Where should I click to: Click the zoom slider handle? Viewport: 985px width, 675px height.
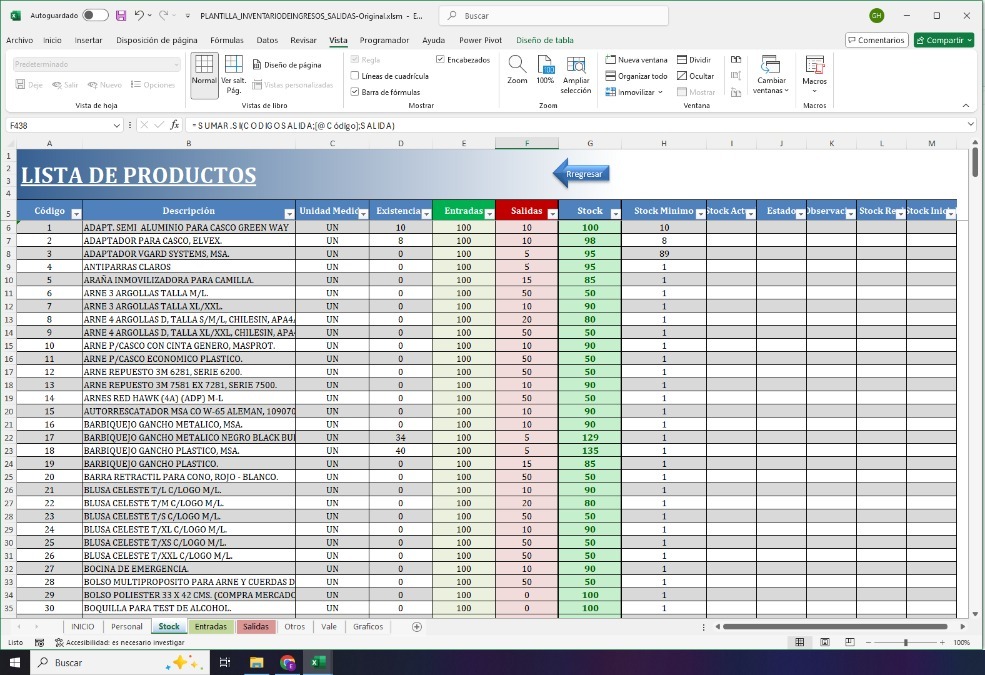click(905, 642)
